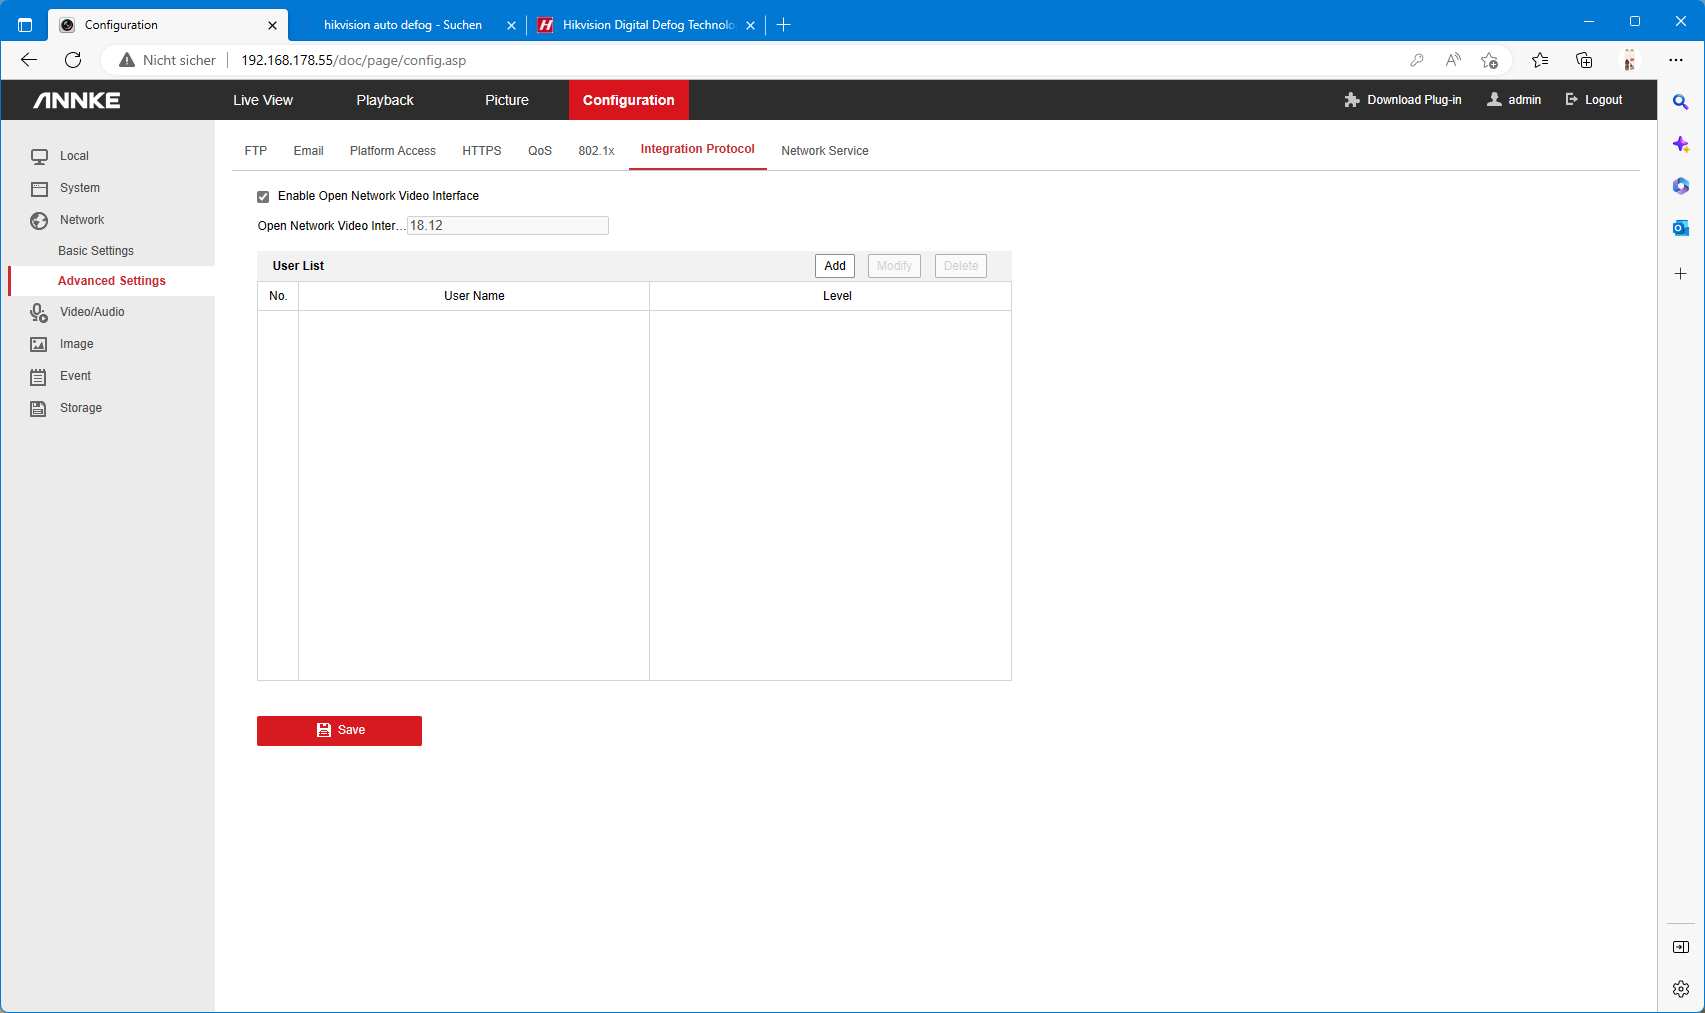The width and height of the screenshot is (1705, 1013).
Task: Select Basic Settings under Network
Action: tap(96, 251)
